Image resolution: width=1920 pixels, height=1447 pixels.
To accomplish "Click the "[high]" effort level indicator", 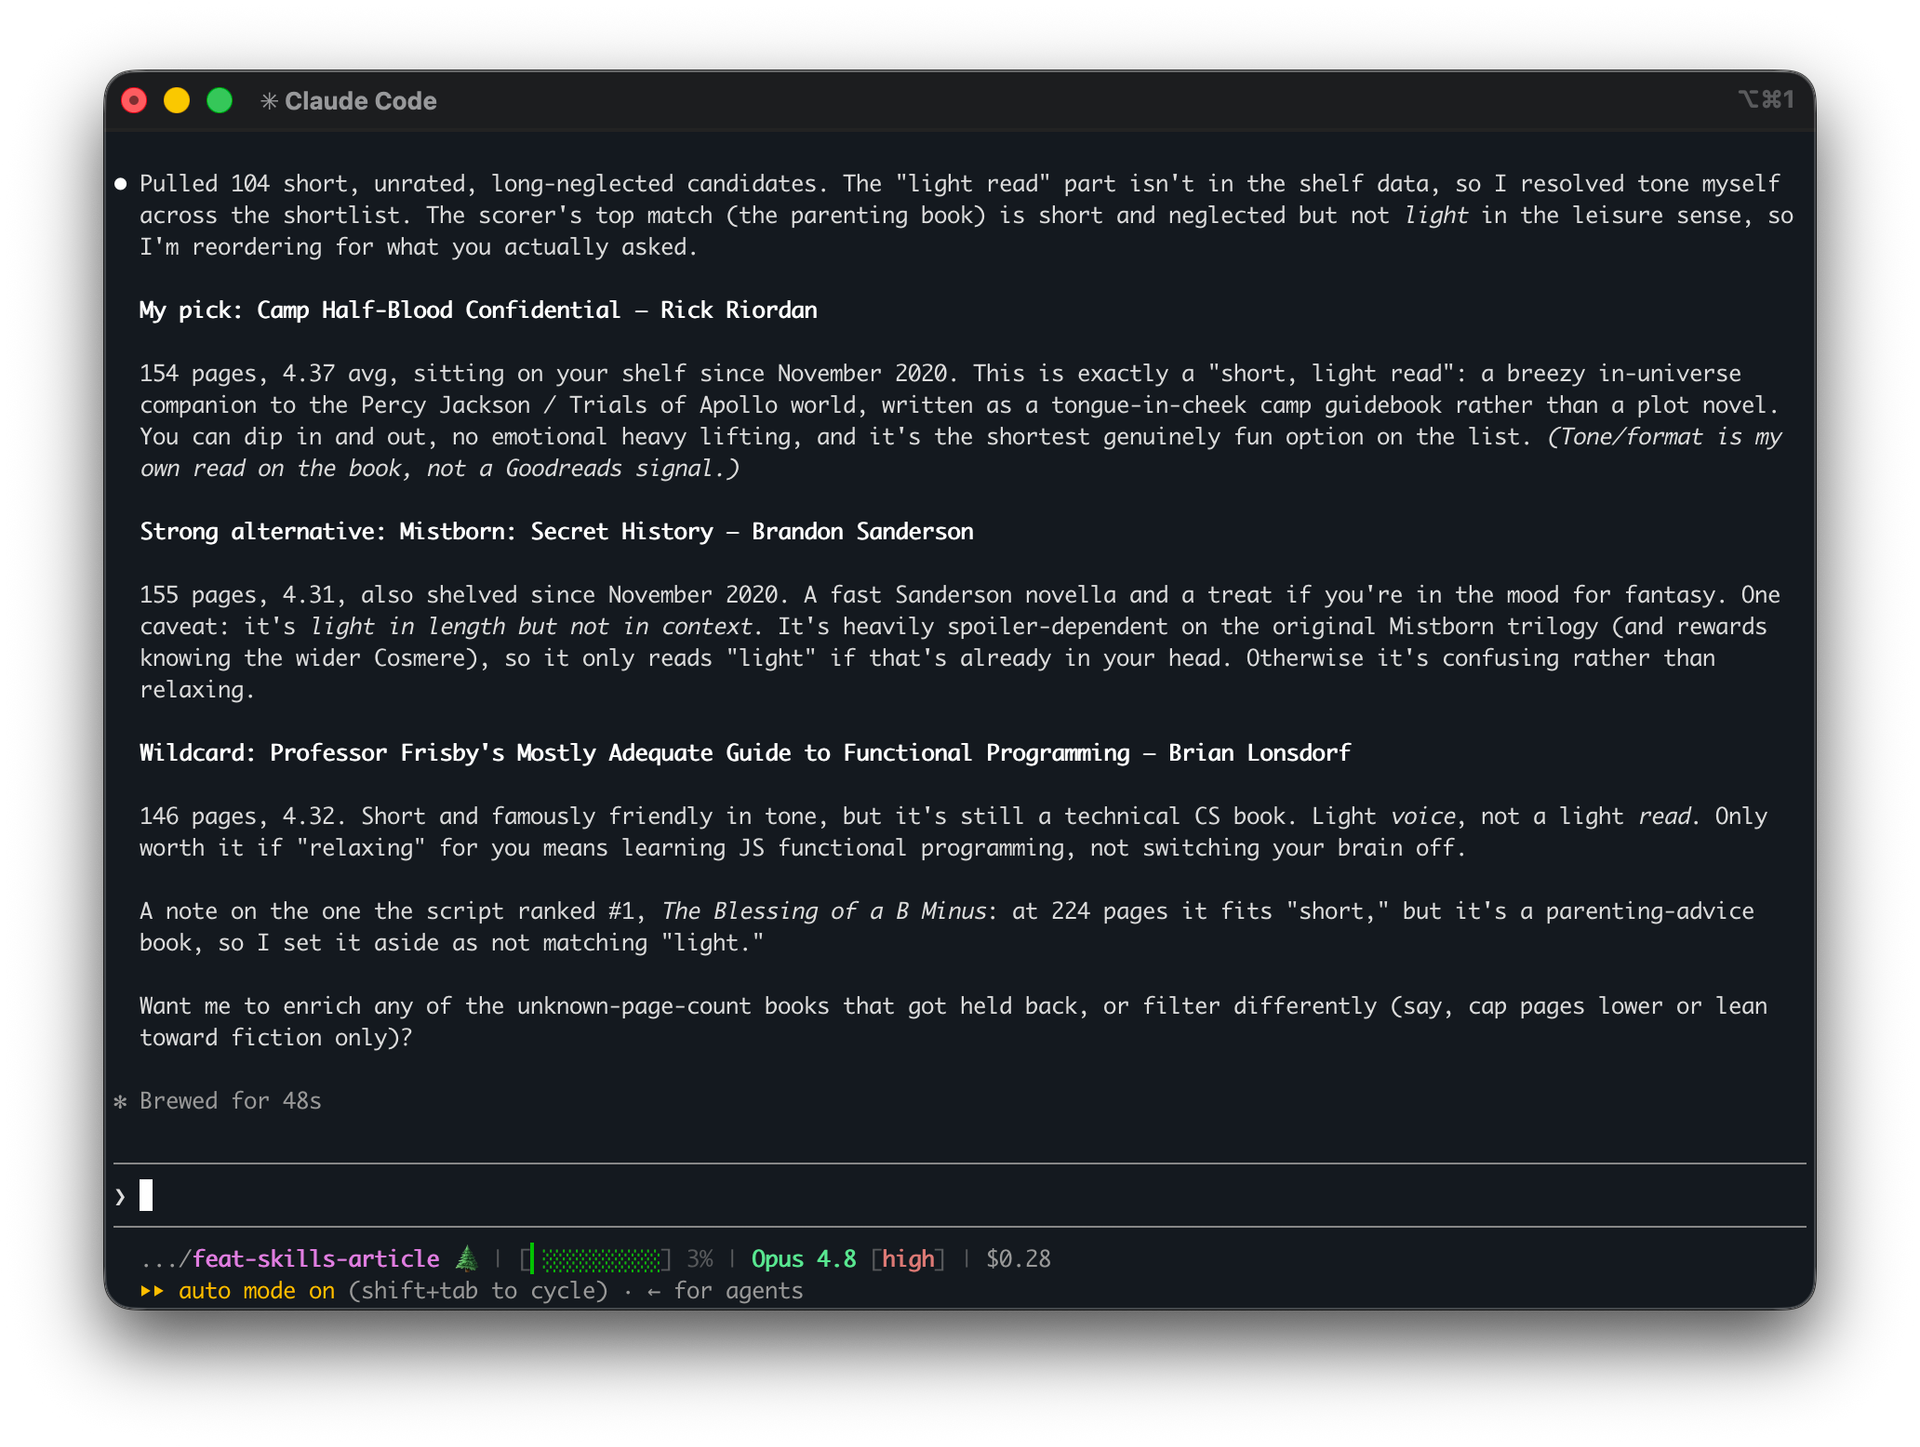I will click(x=908, y=1259).
